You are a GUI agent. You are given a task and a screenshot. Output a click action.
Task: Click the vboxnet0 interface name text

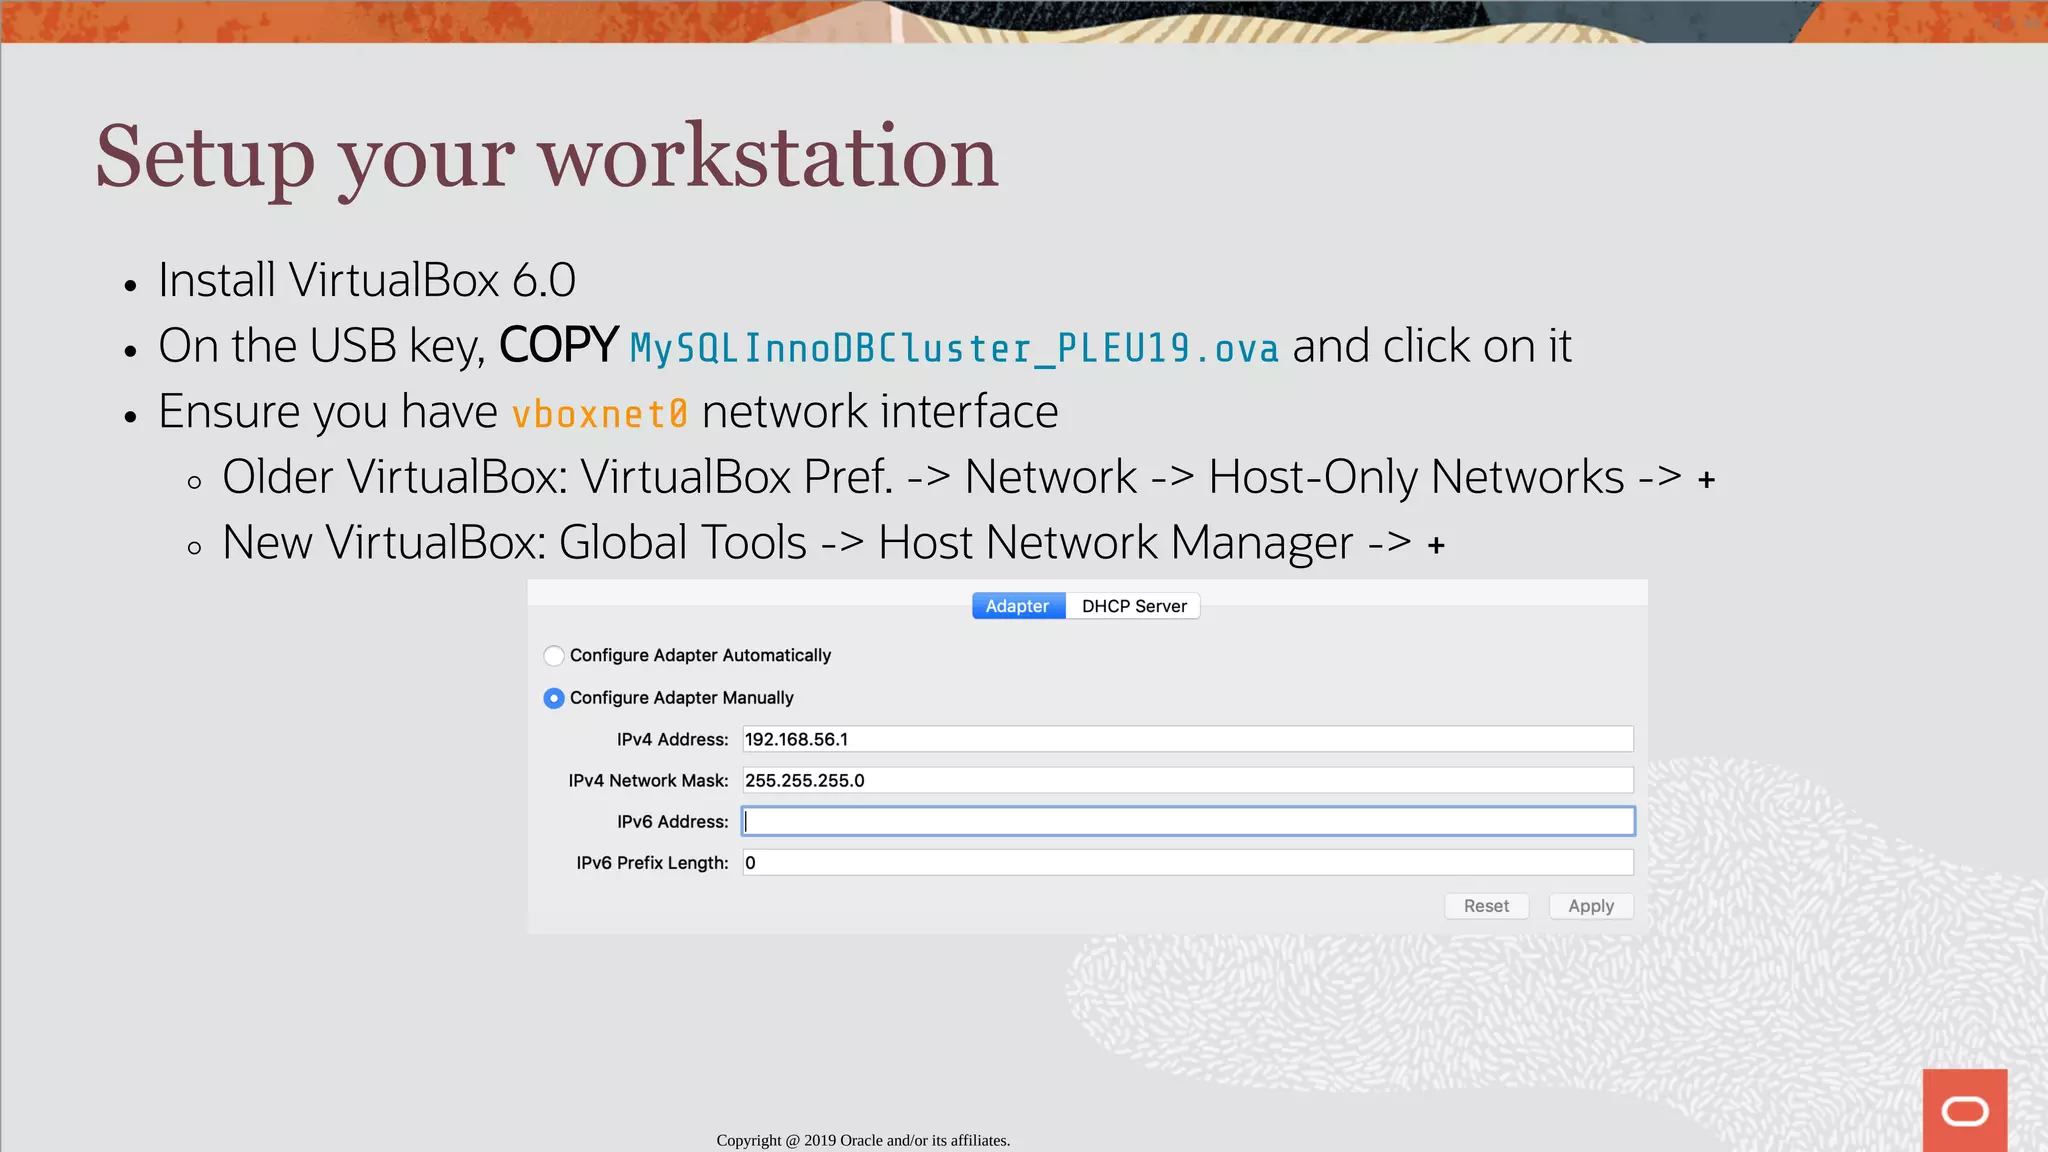pyautogui.click(x=599, y=413)
